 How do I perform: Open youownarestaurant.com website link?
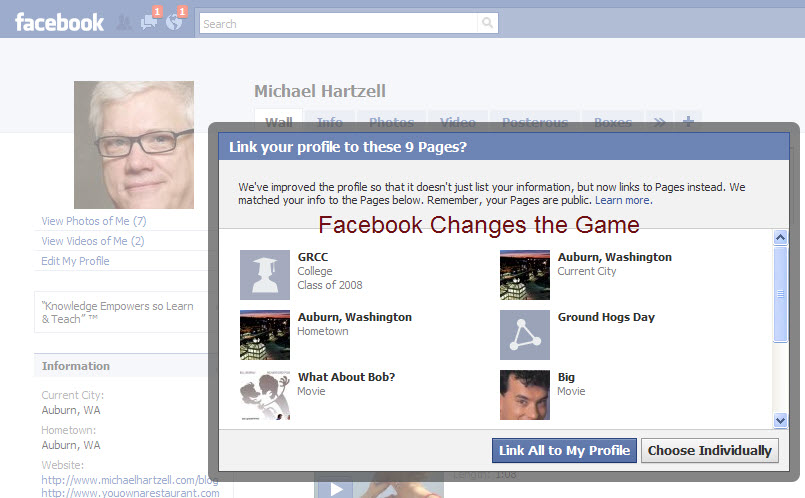click(130, 493)
